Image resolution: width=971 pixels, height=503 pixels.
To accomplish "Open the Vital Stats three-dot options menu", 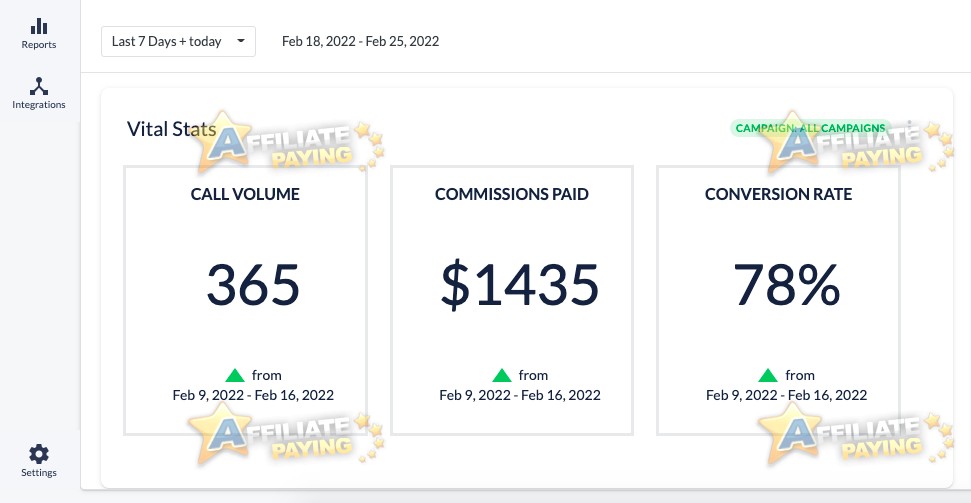I will pos(909,128).
